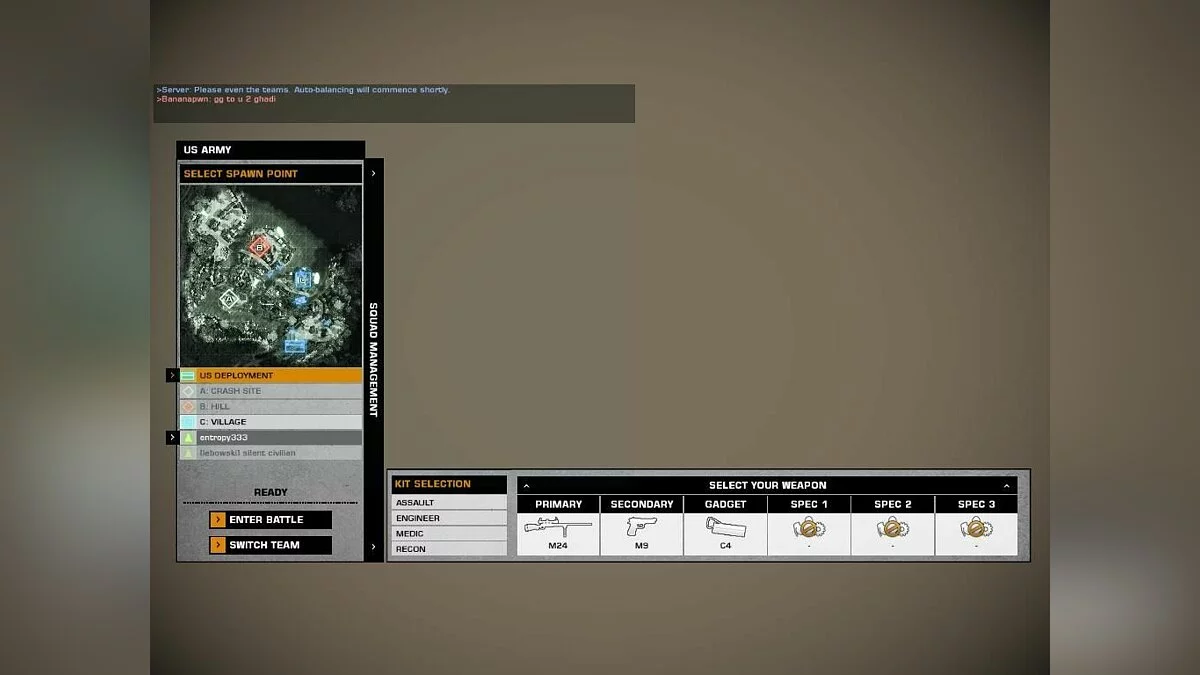Click the locked SPEC 3 slot icon
This screenshot has height=675, width=1200.
point(975,529)
